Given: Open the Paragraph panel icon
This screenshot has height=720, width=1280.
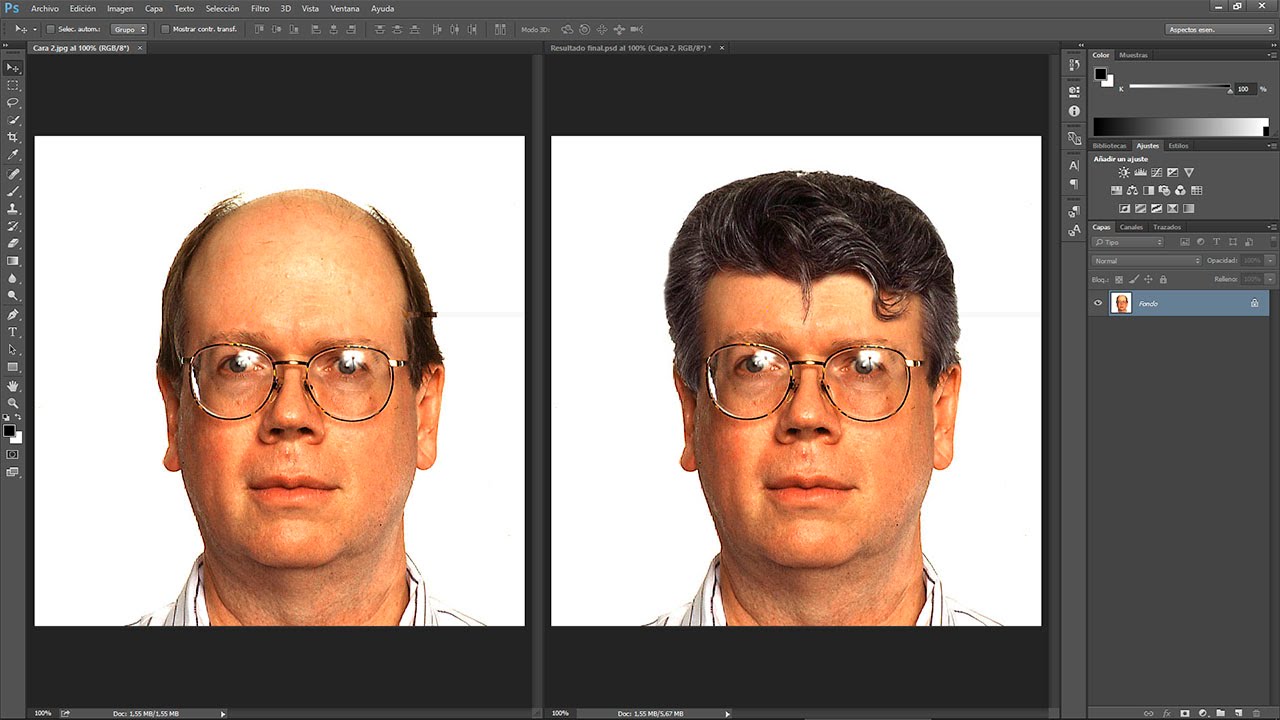Looking at the screenshot, I should coord(1074,184).
